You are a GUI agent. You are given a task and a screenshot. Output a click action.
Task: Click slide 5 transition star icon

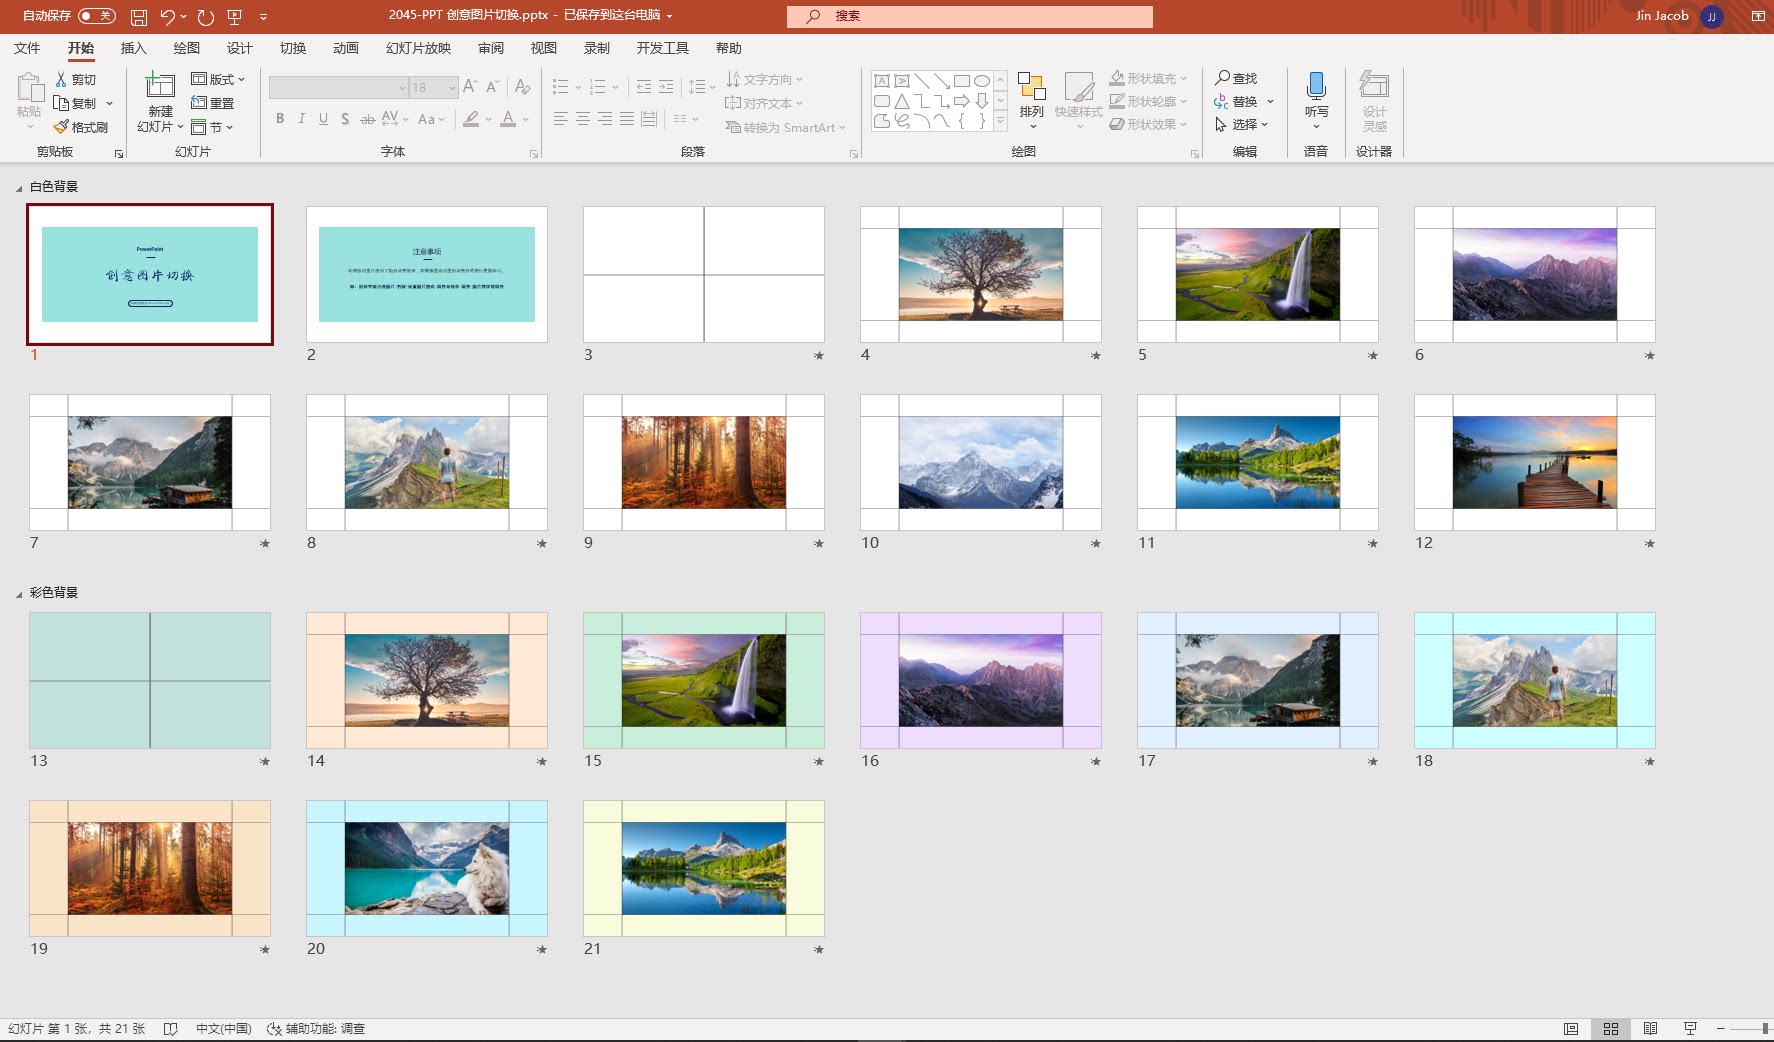[x=1373, y=355]
